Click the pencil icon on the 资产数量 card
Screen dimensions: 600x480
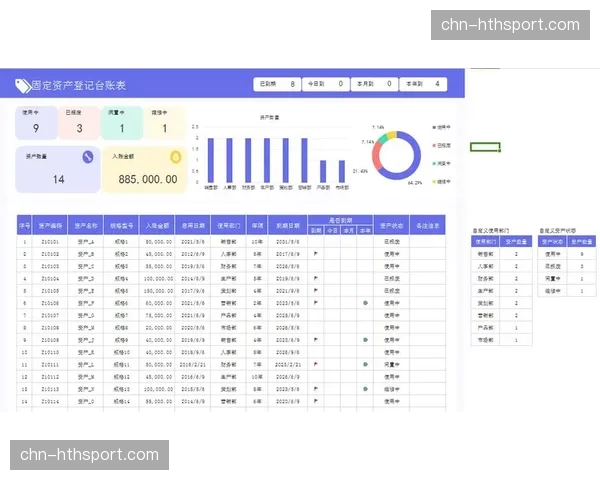click(x=88, y=157)
